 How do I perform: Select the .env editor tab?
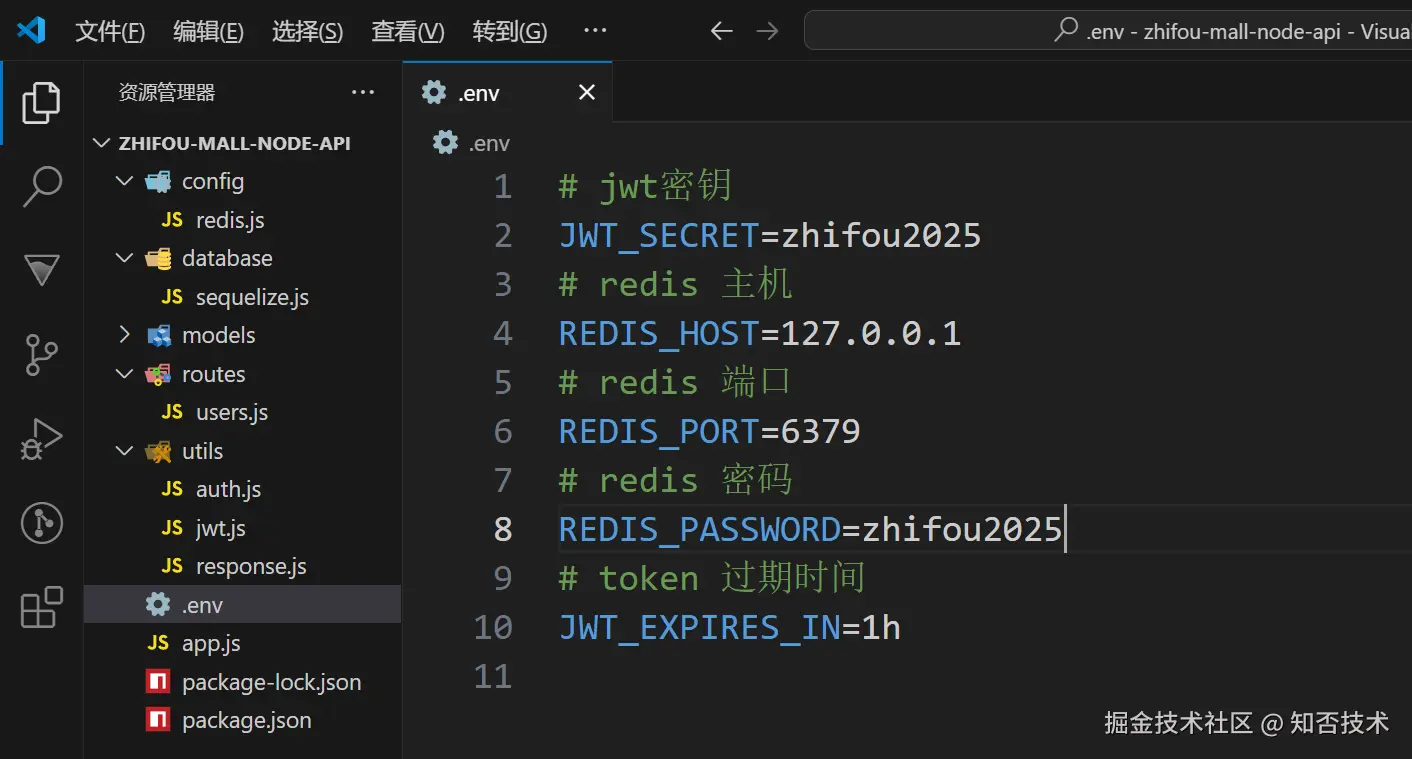click(x=507, y=93)
